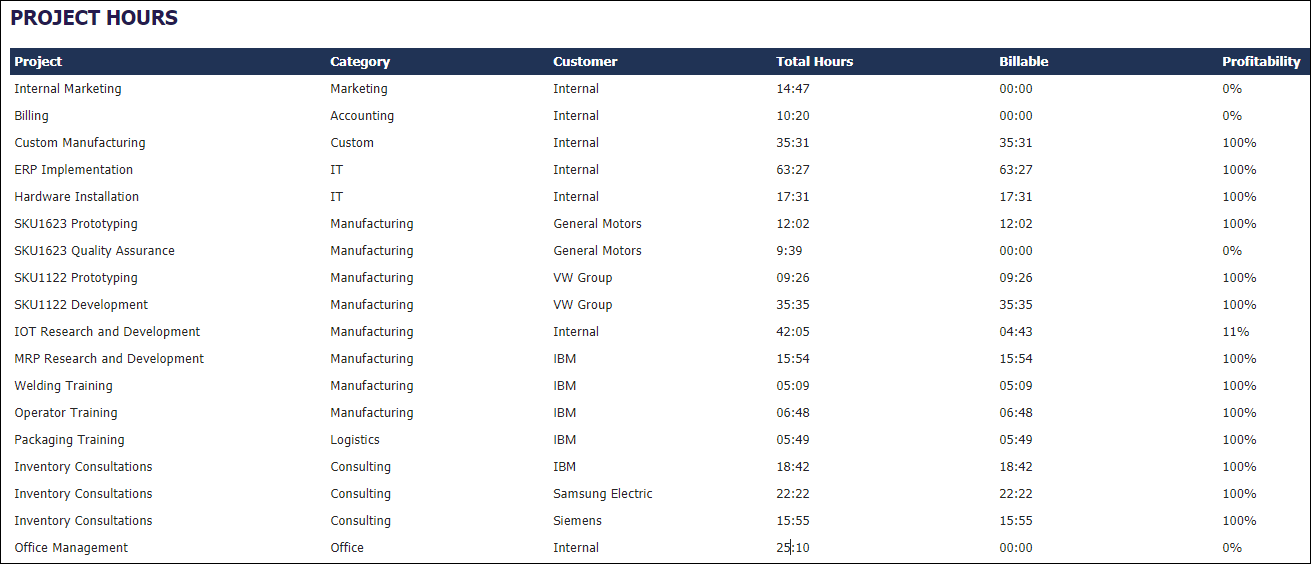
Task: Click General Motors customer for SKU1623 Prototyping
Action: tap(597, 224)
